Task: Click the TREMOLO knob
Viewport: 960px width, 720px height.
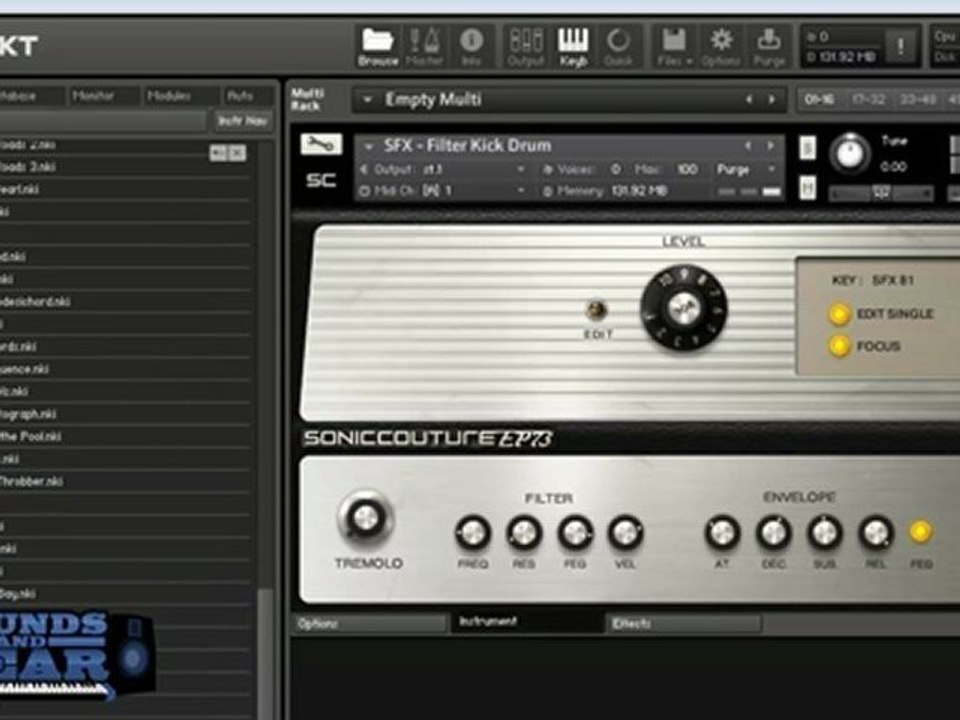Action: 366,518
